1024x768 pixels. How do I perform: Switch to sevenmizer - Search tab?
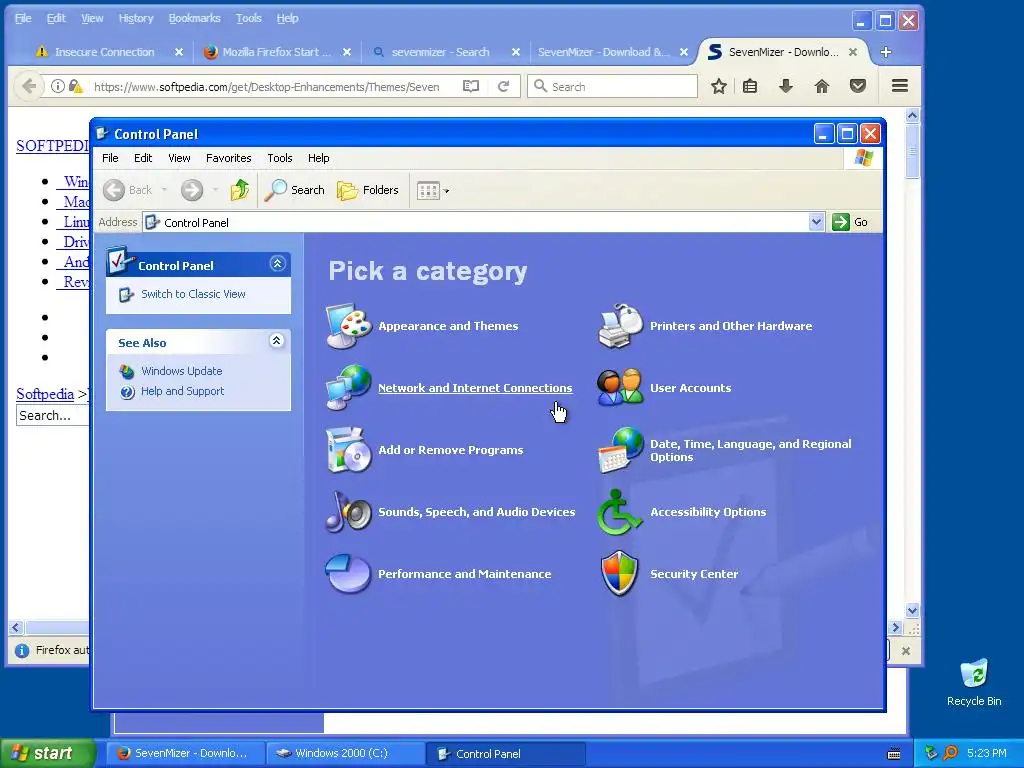pos(440,52)
